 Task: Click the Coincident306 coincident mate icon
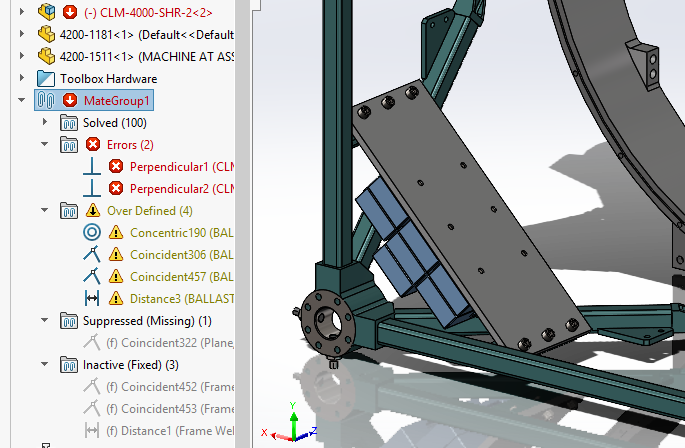(x=91, y=254)
